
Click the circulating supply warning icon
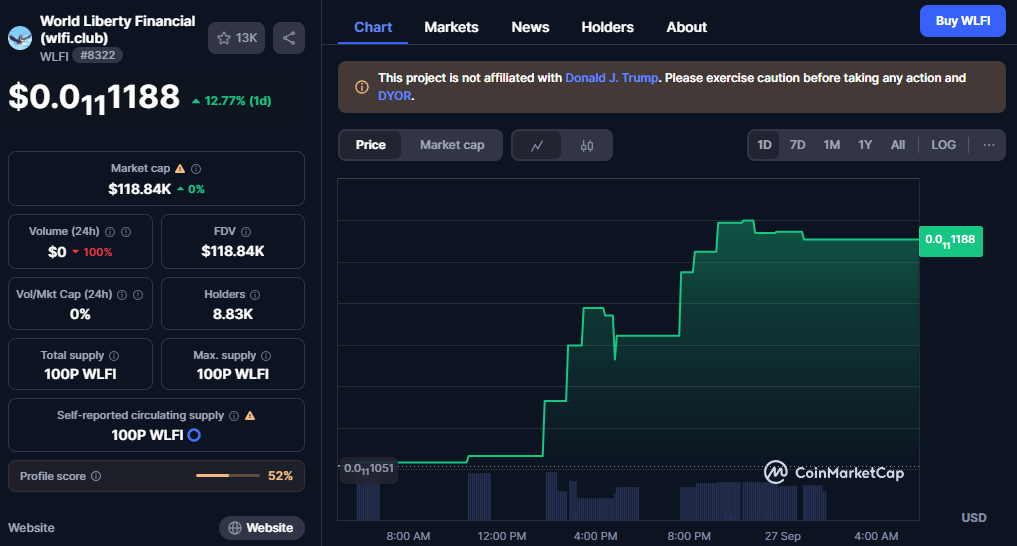pos(250,415)
